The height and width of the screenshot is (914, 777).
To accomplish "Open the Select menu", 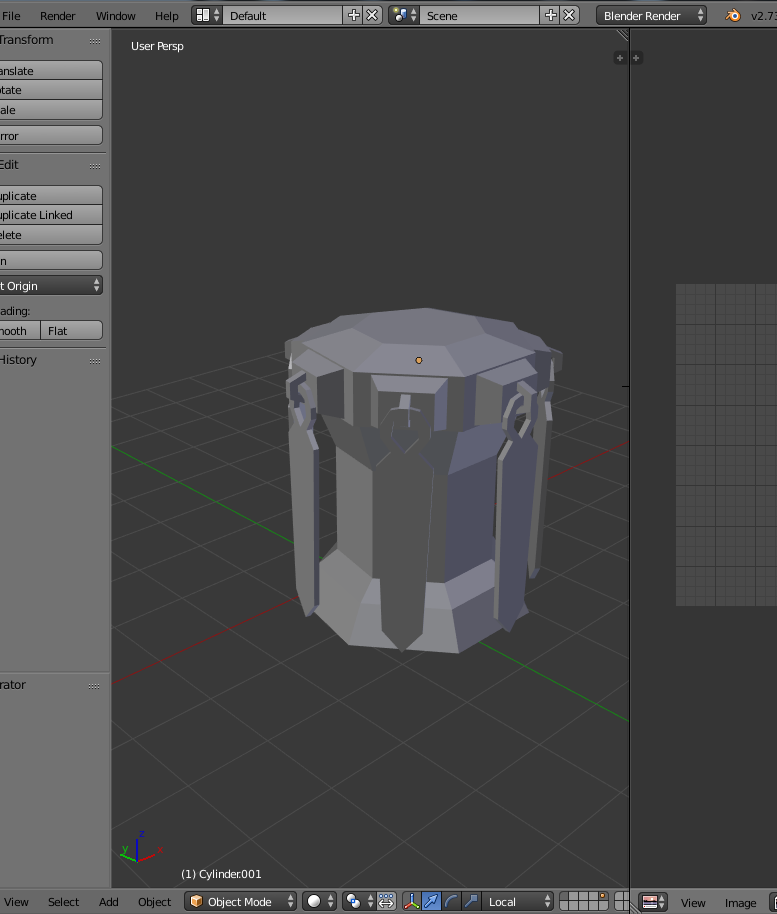I will (64, 902).
